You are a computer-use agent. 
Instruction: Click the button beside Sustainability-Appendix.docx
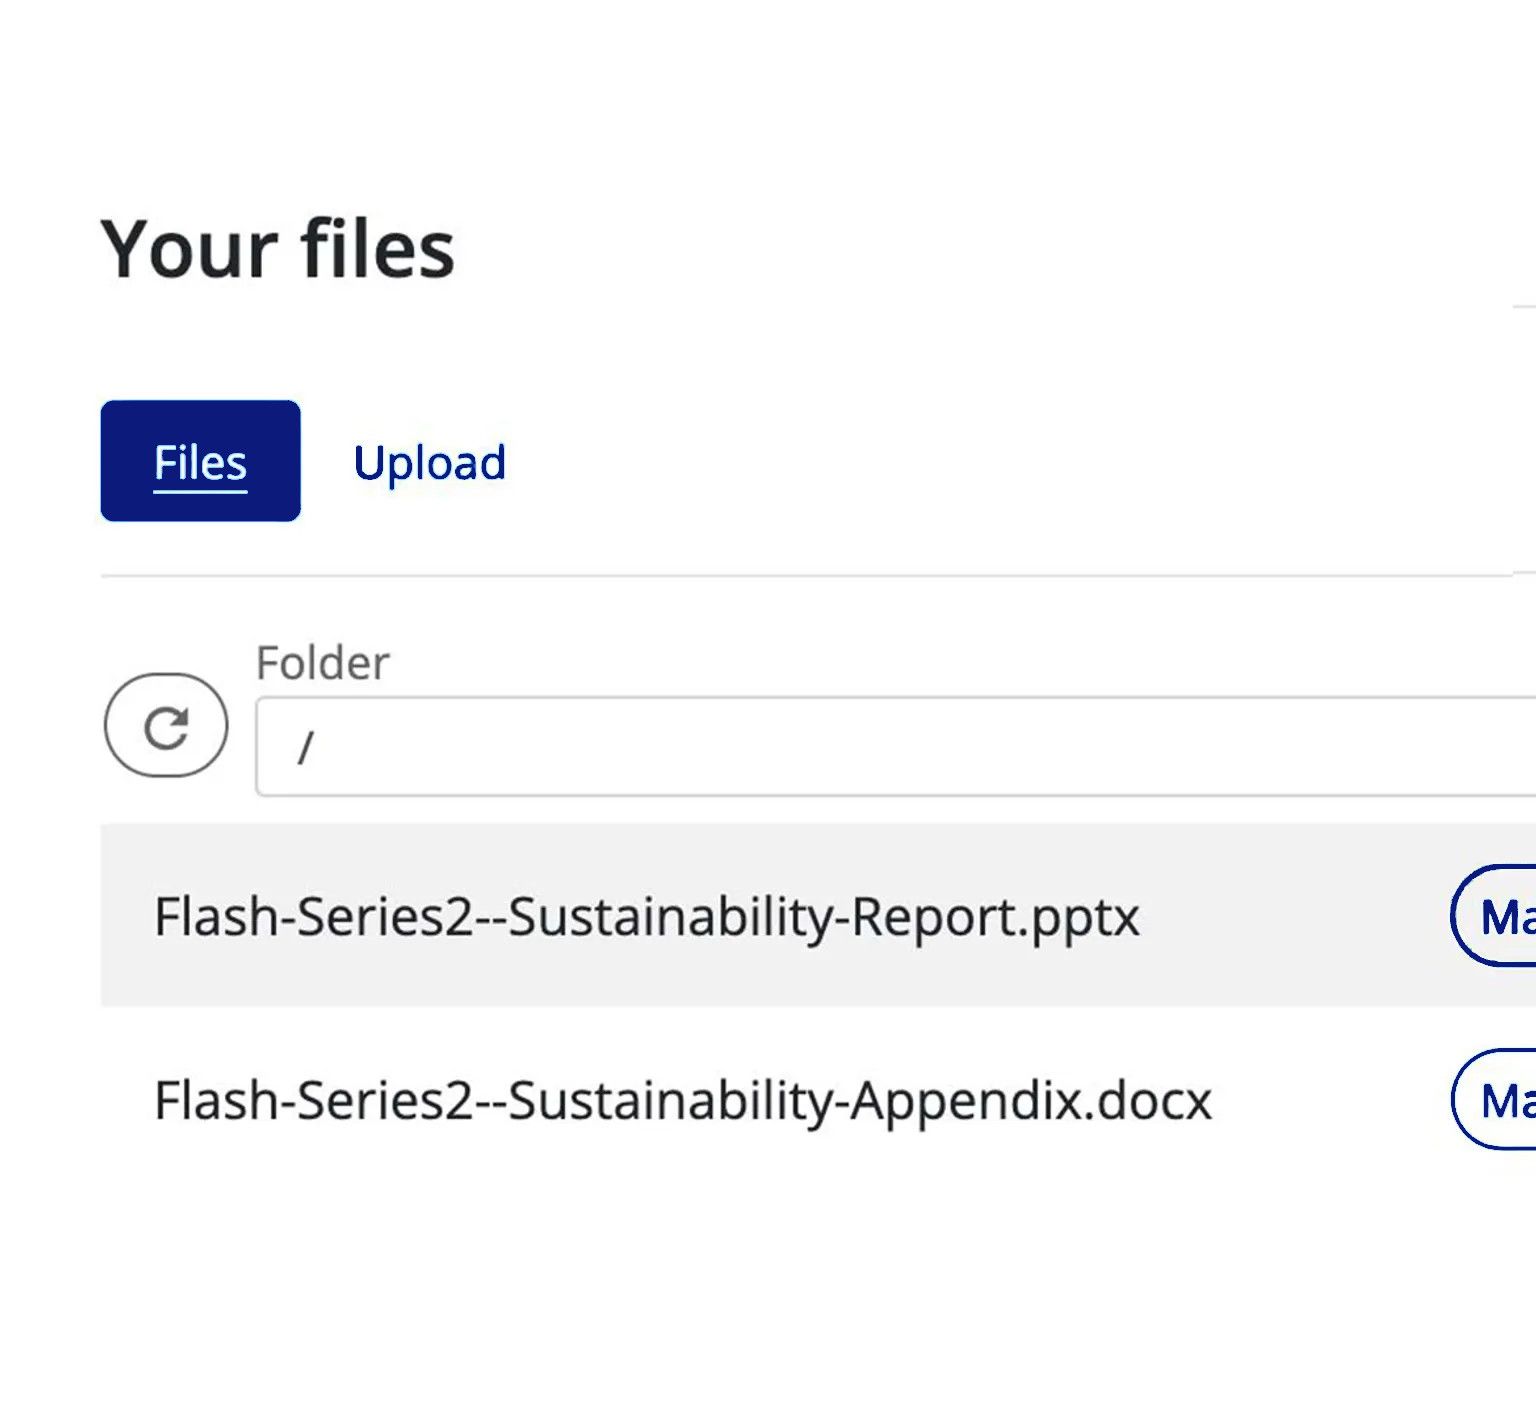1494,1100
